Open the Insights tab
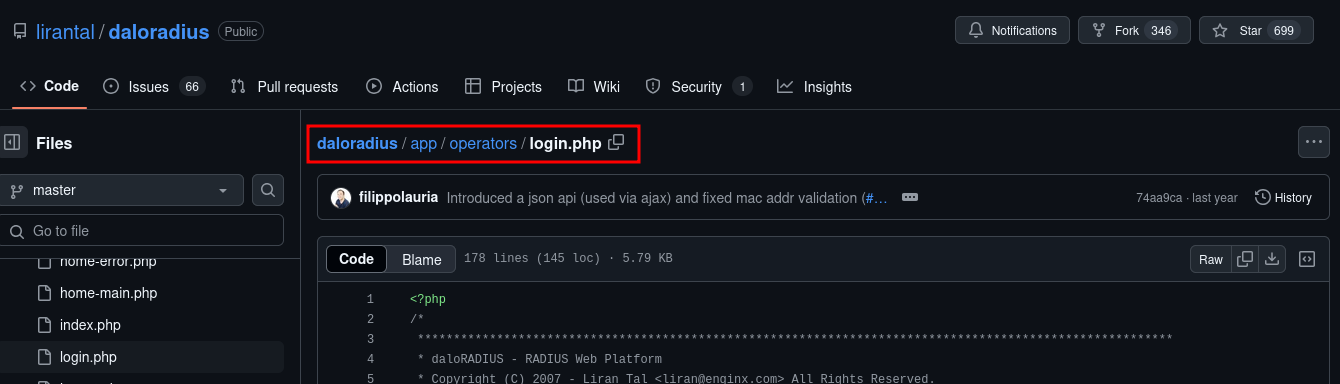The height and width of the screenshot is (384, 1340). pyautogui.click(x=814, y=86)
